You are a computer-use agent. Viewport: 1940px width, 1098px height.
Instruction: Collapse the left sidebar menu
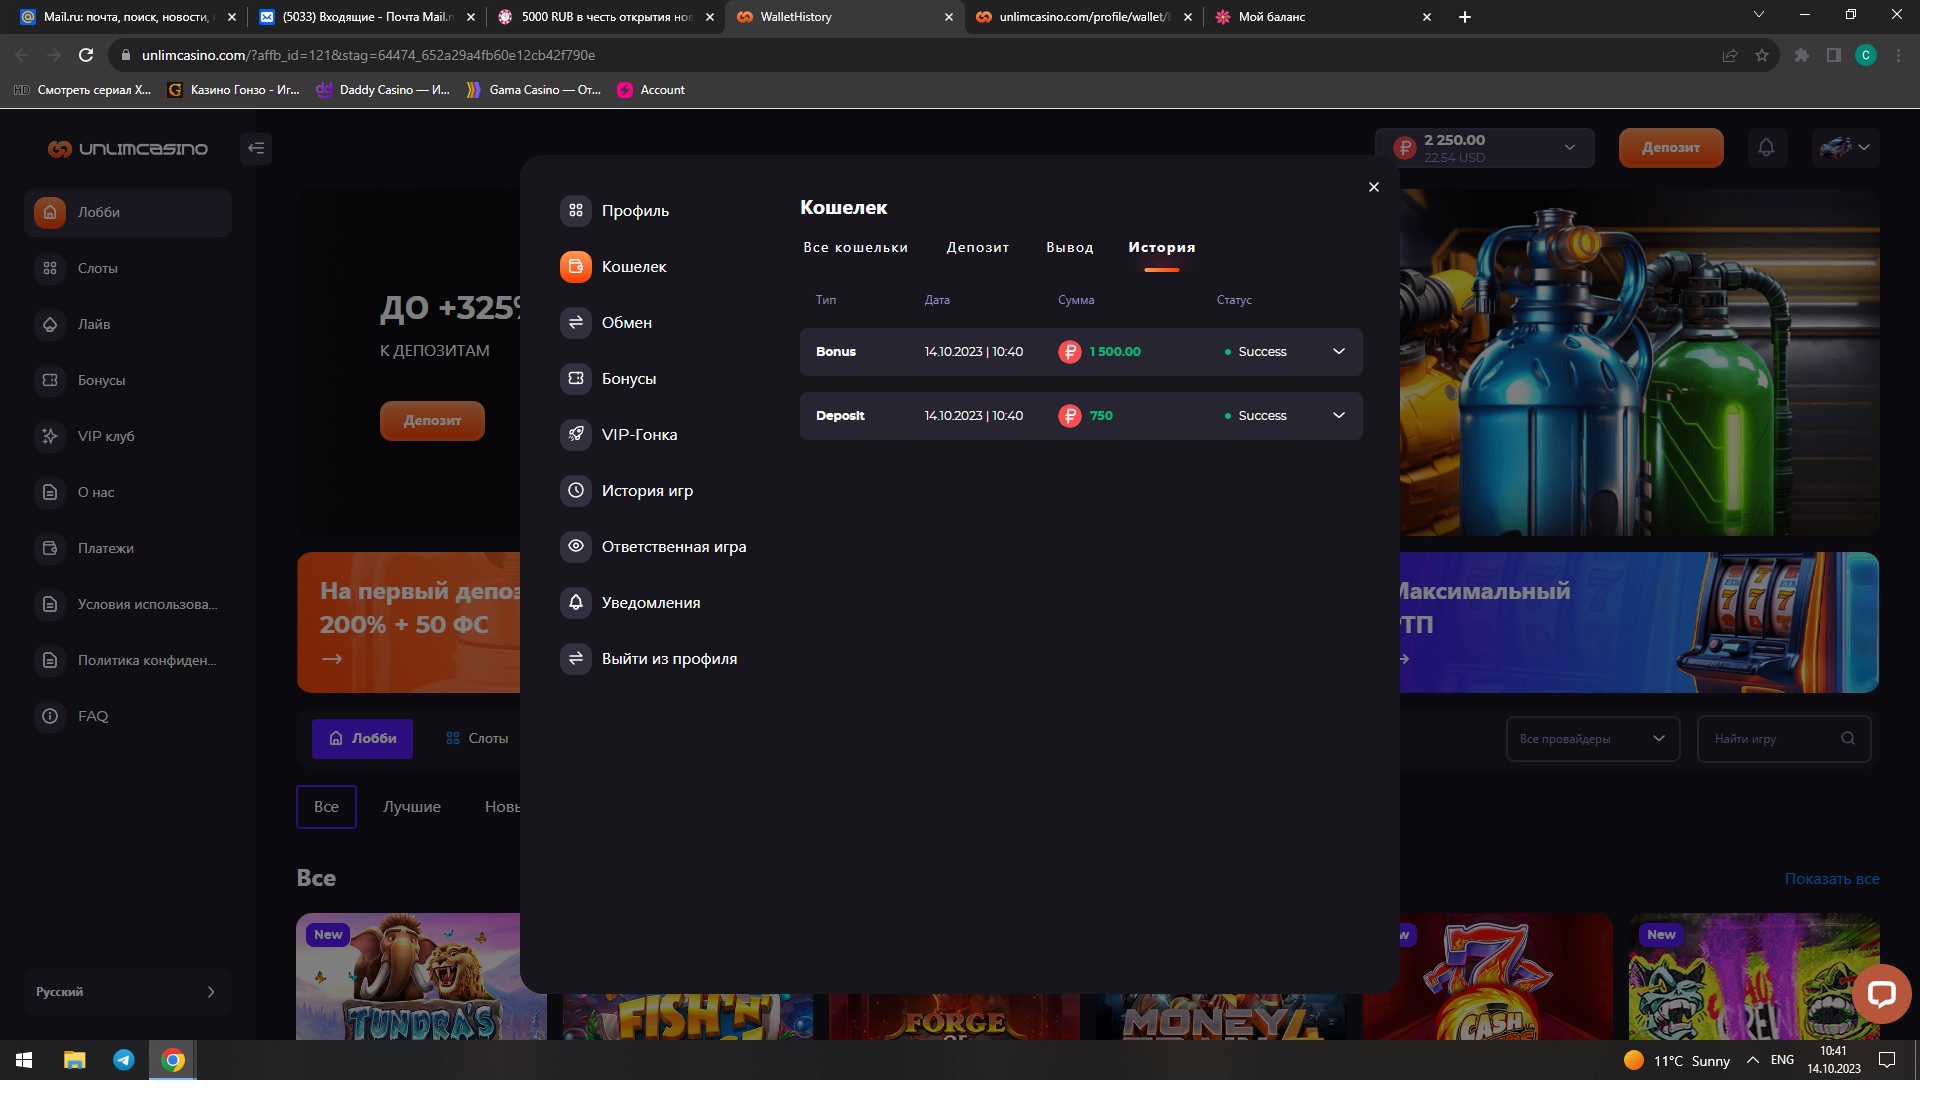click(x=256, y=148)
